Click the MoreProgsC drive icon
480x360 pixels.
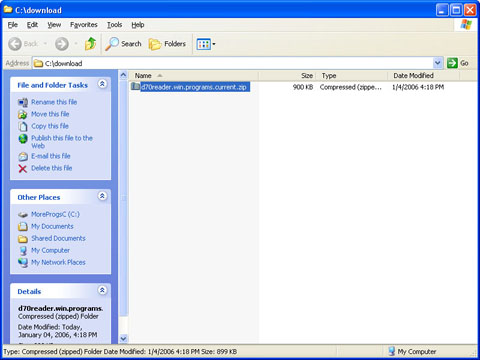coord(23,215)
